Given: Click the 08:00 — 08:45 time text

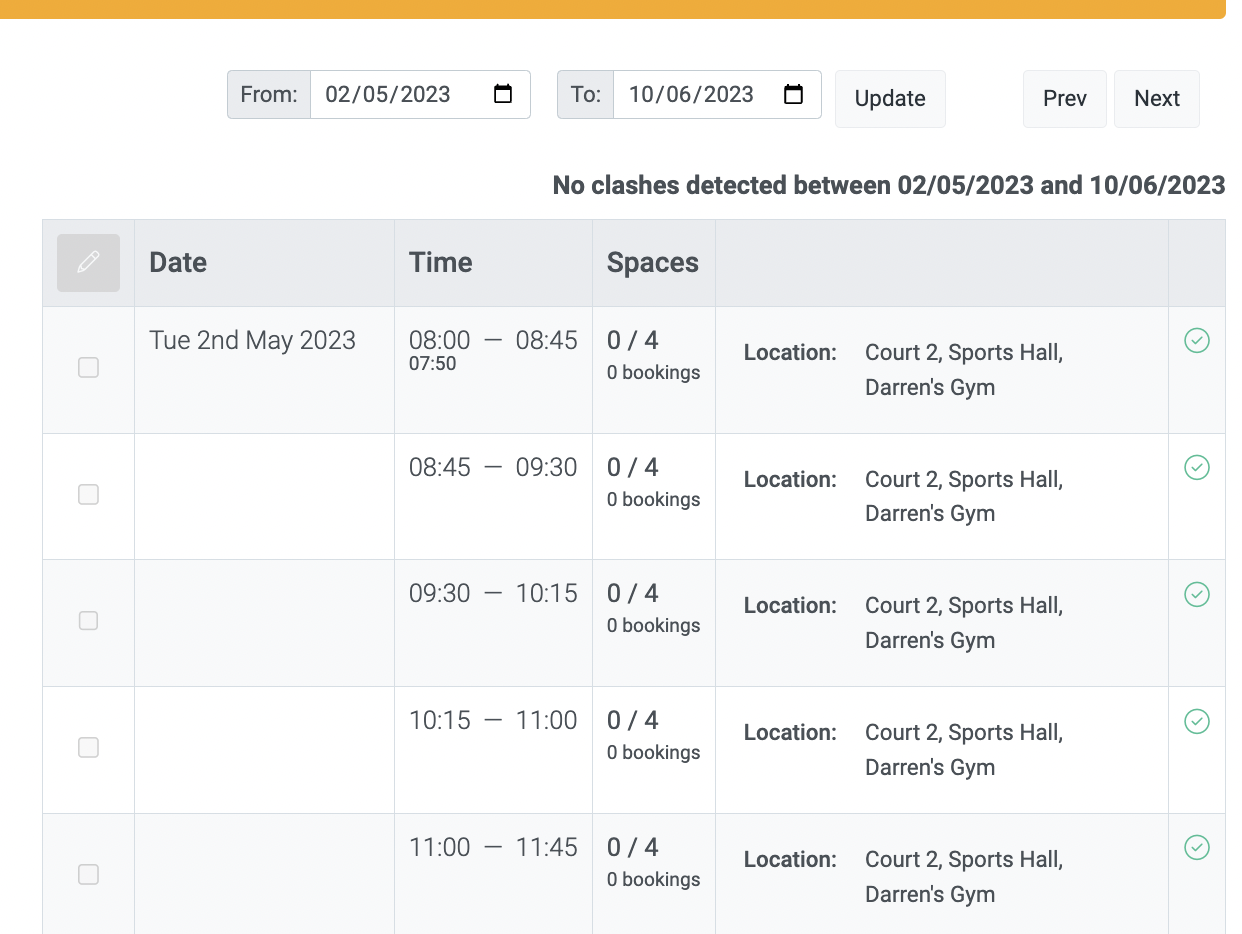Looking at the screenshot, I should [493, 340].
